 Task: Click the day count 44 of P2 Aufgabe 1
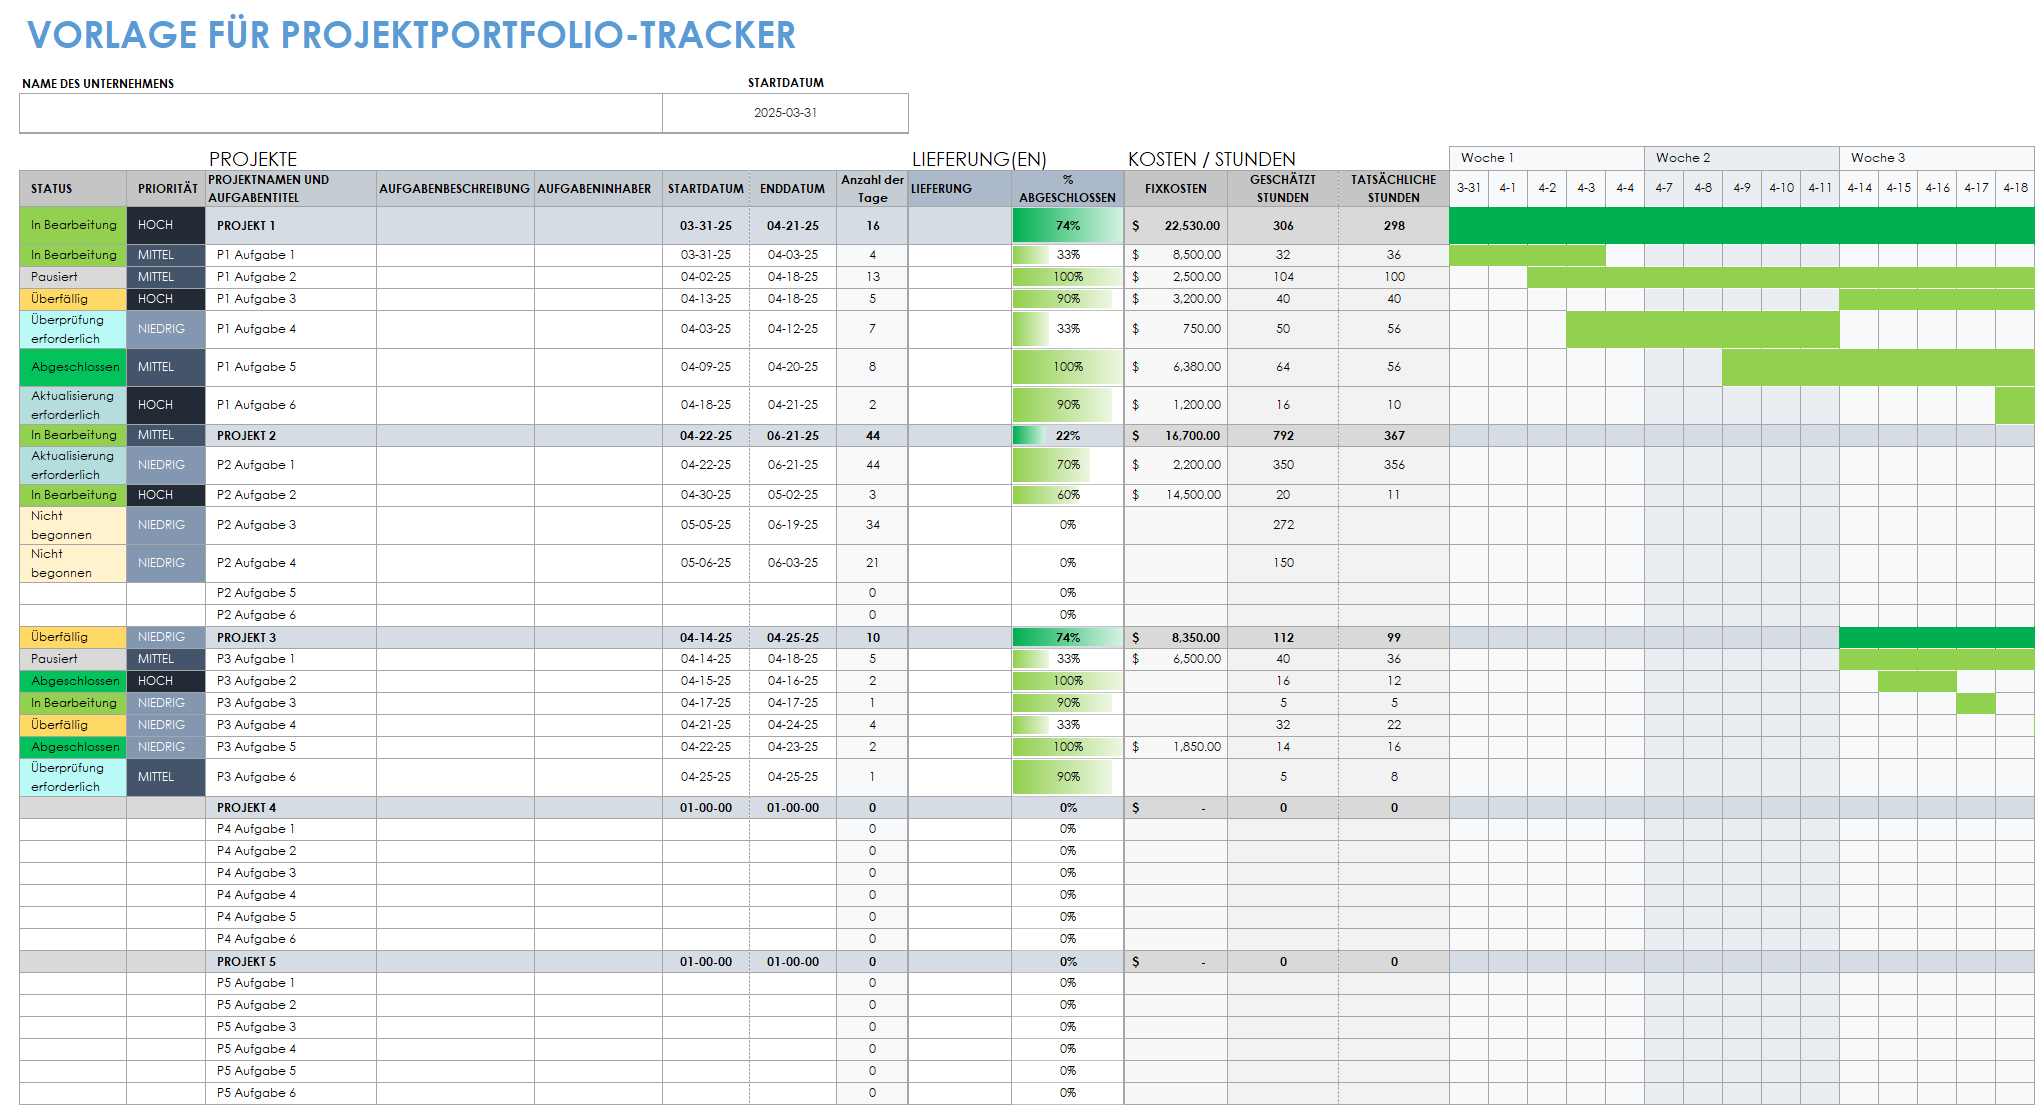(873, 466)
